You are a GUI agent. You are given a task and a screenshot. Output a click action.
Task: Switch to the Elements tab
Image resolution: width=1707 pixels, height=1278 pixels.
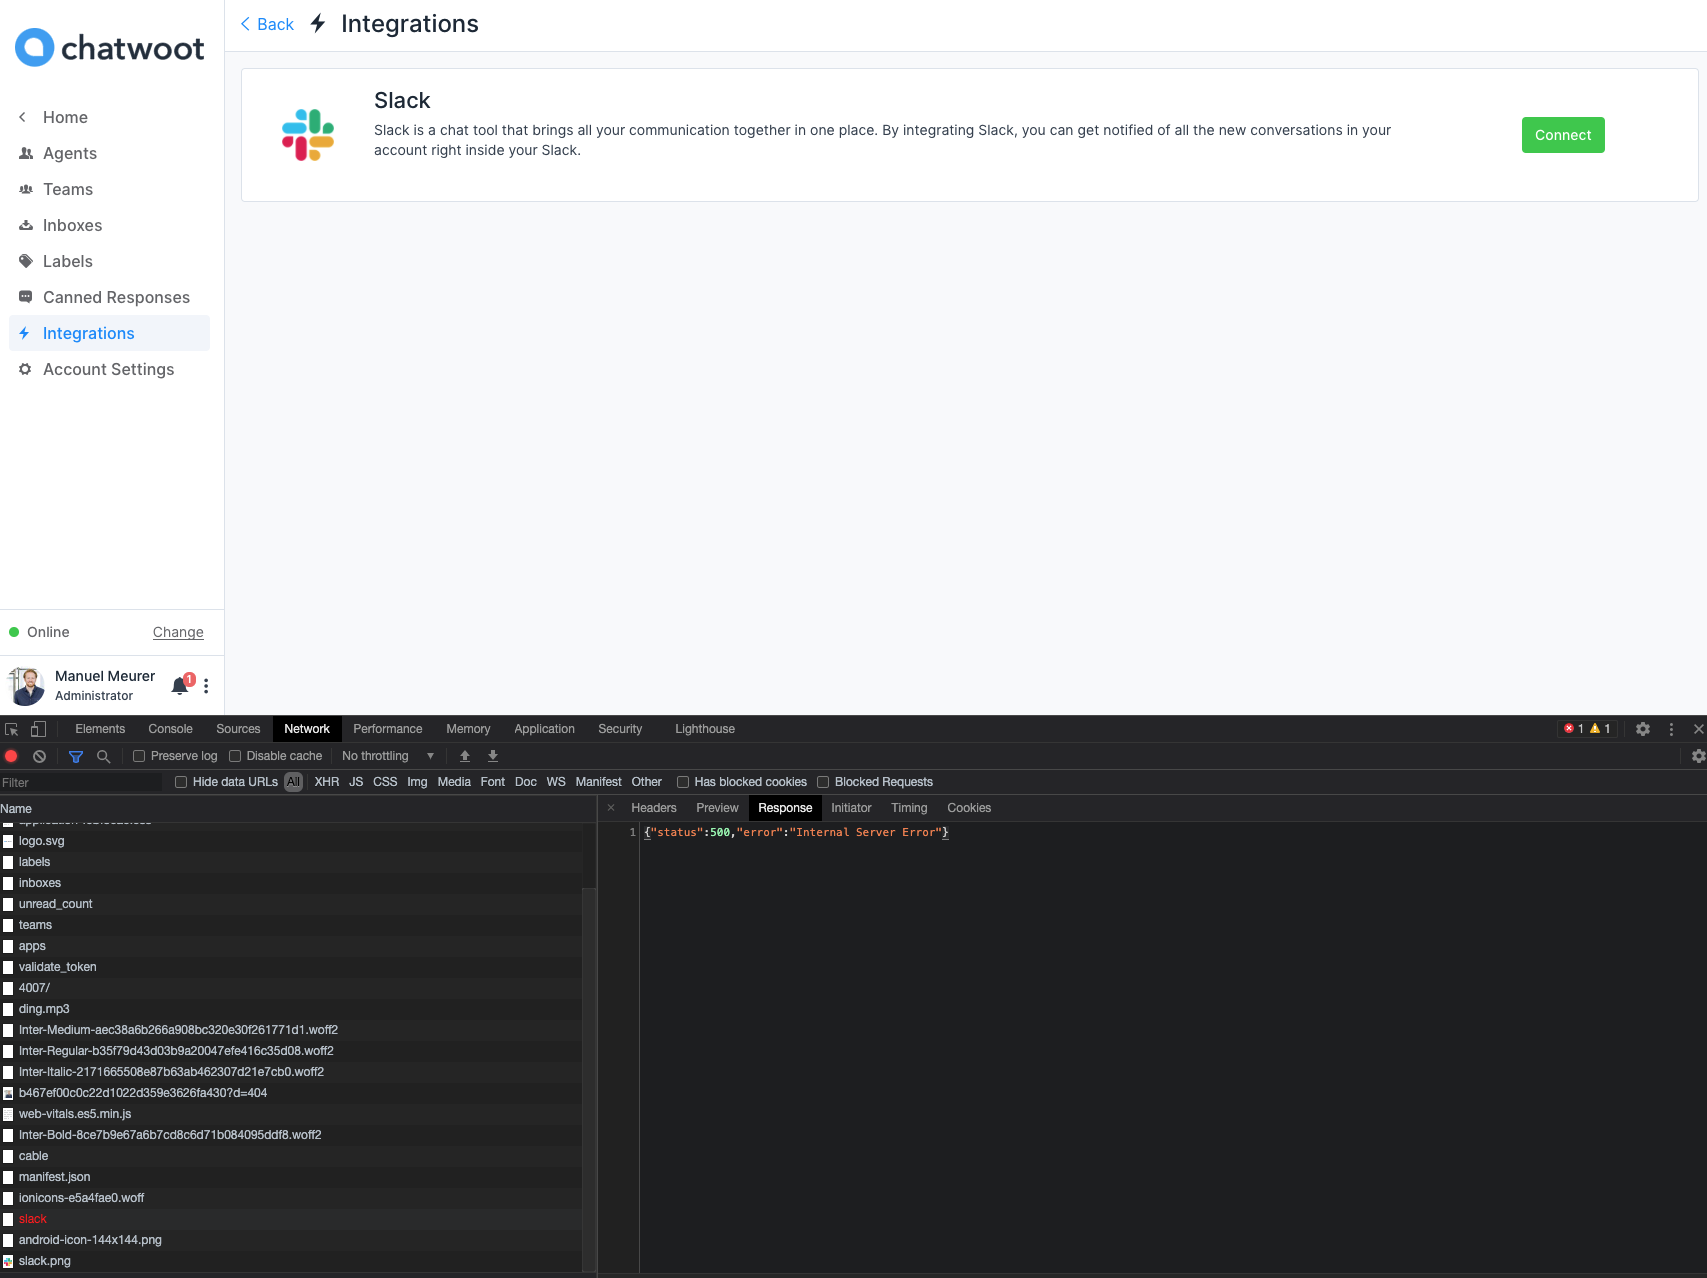pyautogui.click(x=100, y=729)
